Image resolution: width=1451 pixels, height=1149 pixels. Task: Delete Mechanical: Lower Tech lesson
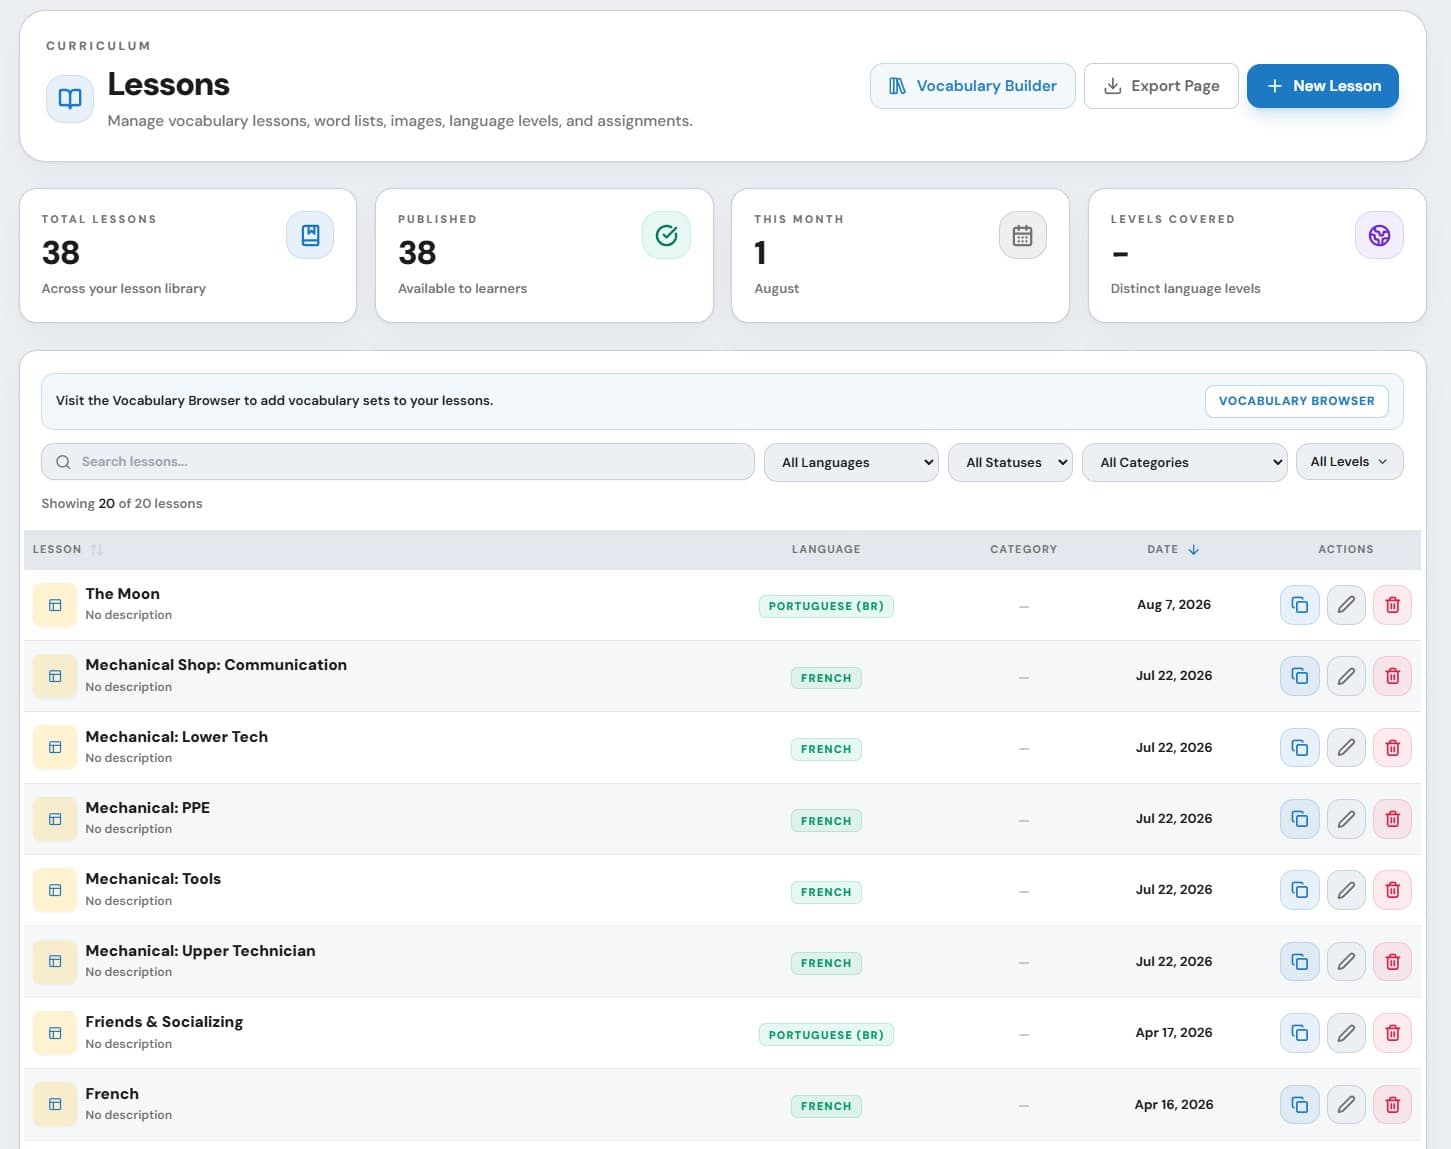point(1392,748)
